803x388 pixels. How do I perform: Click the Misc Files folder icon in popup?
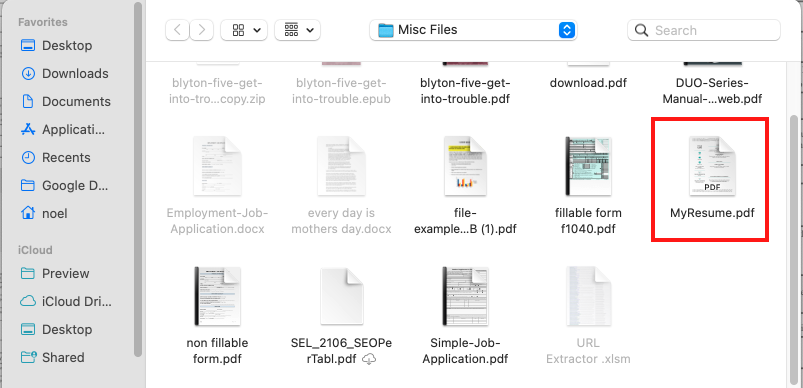(386, 30)
